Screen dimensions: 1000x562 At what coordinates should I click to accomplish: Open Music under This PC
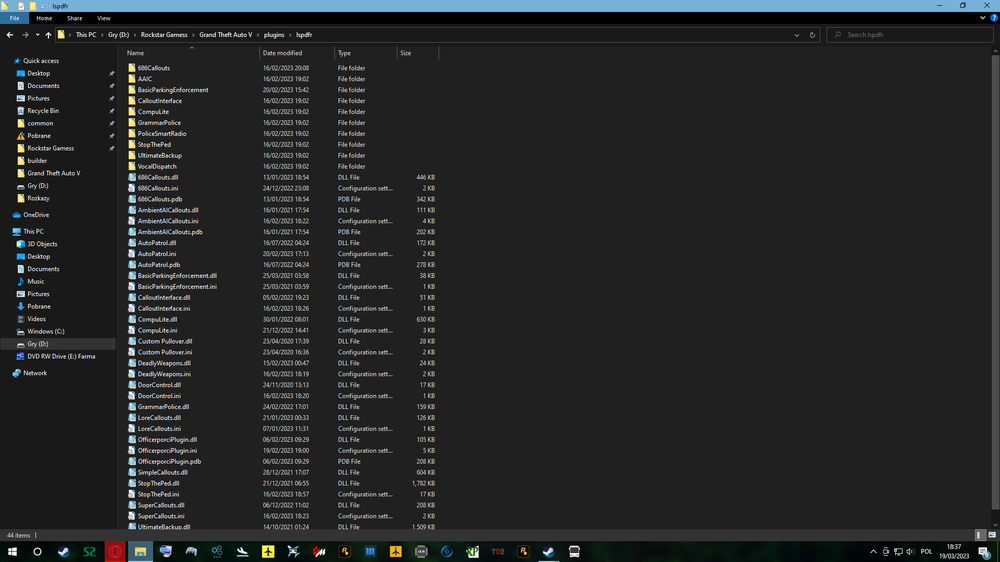[36, 281]
